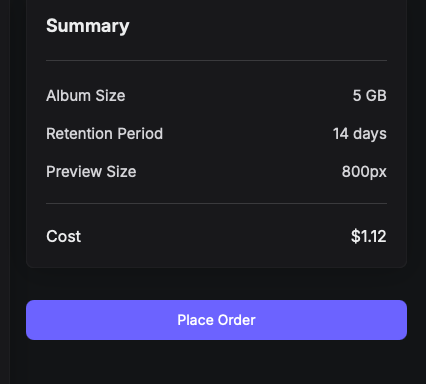
Task: Click the word Period in Retention Period
Action: point(140,134)
